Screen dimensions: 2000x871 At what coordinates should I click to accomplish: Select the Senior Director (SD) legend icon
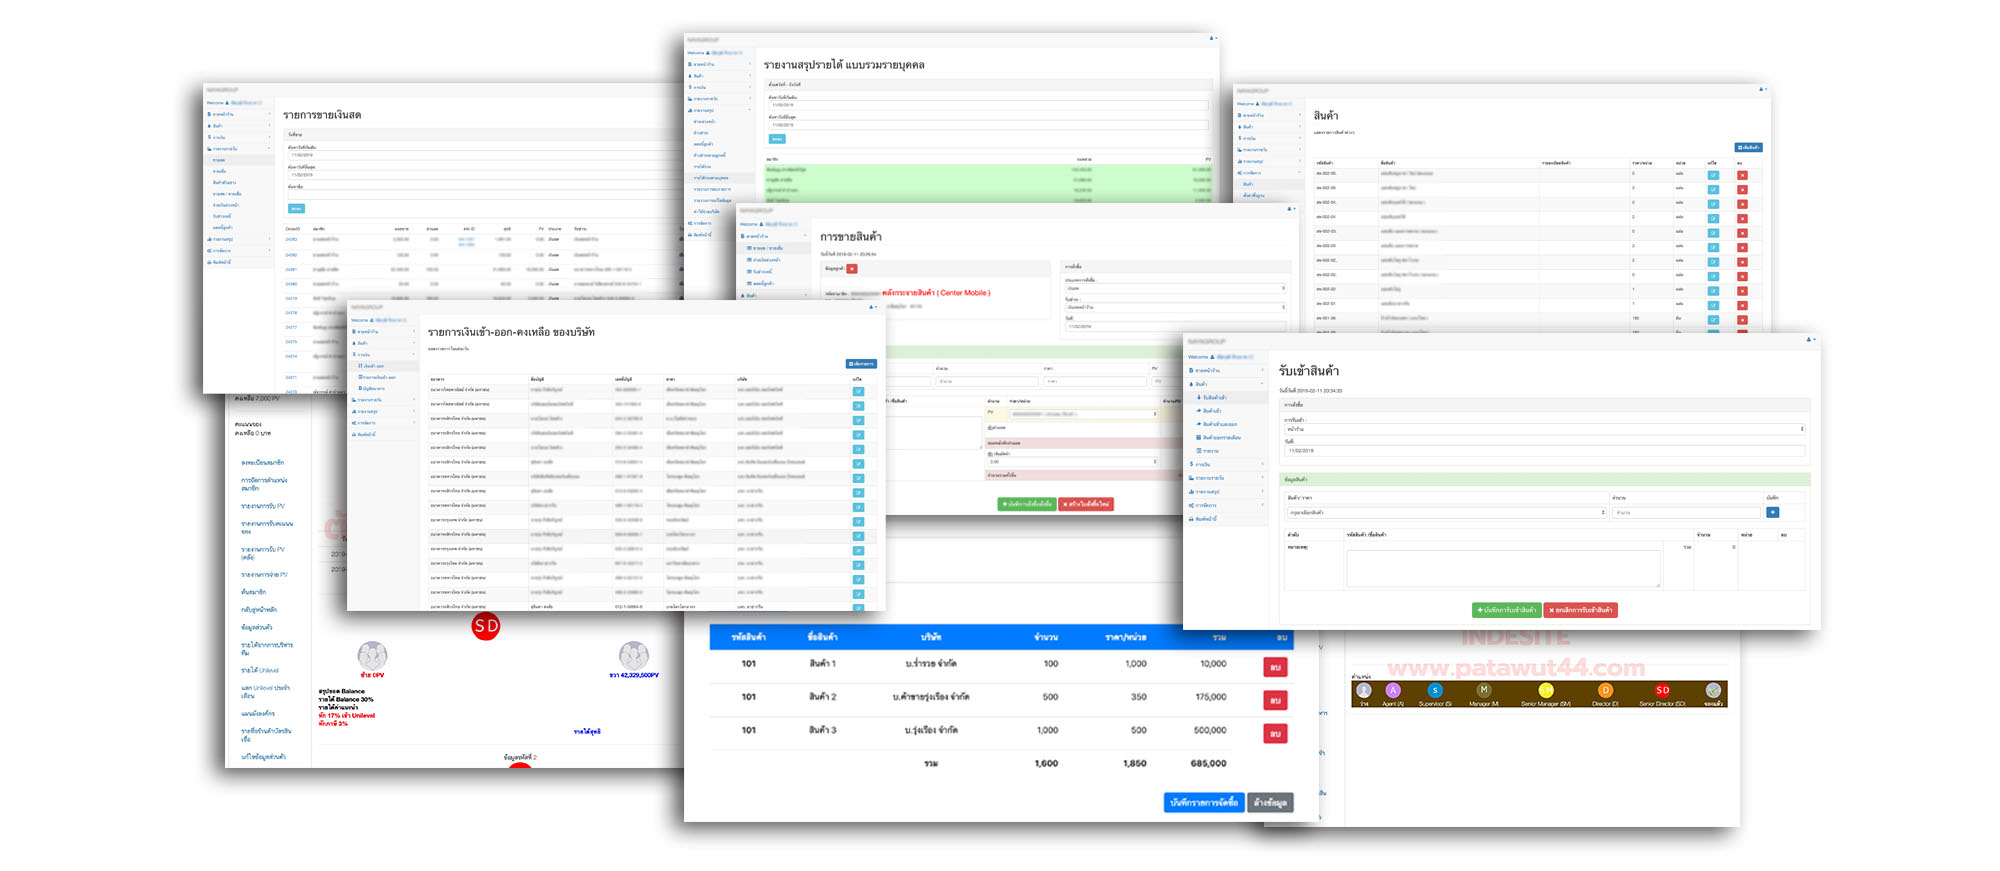click(x=1662, y=690)
